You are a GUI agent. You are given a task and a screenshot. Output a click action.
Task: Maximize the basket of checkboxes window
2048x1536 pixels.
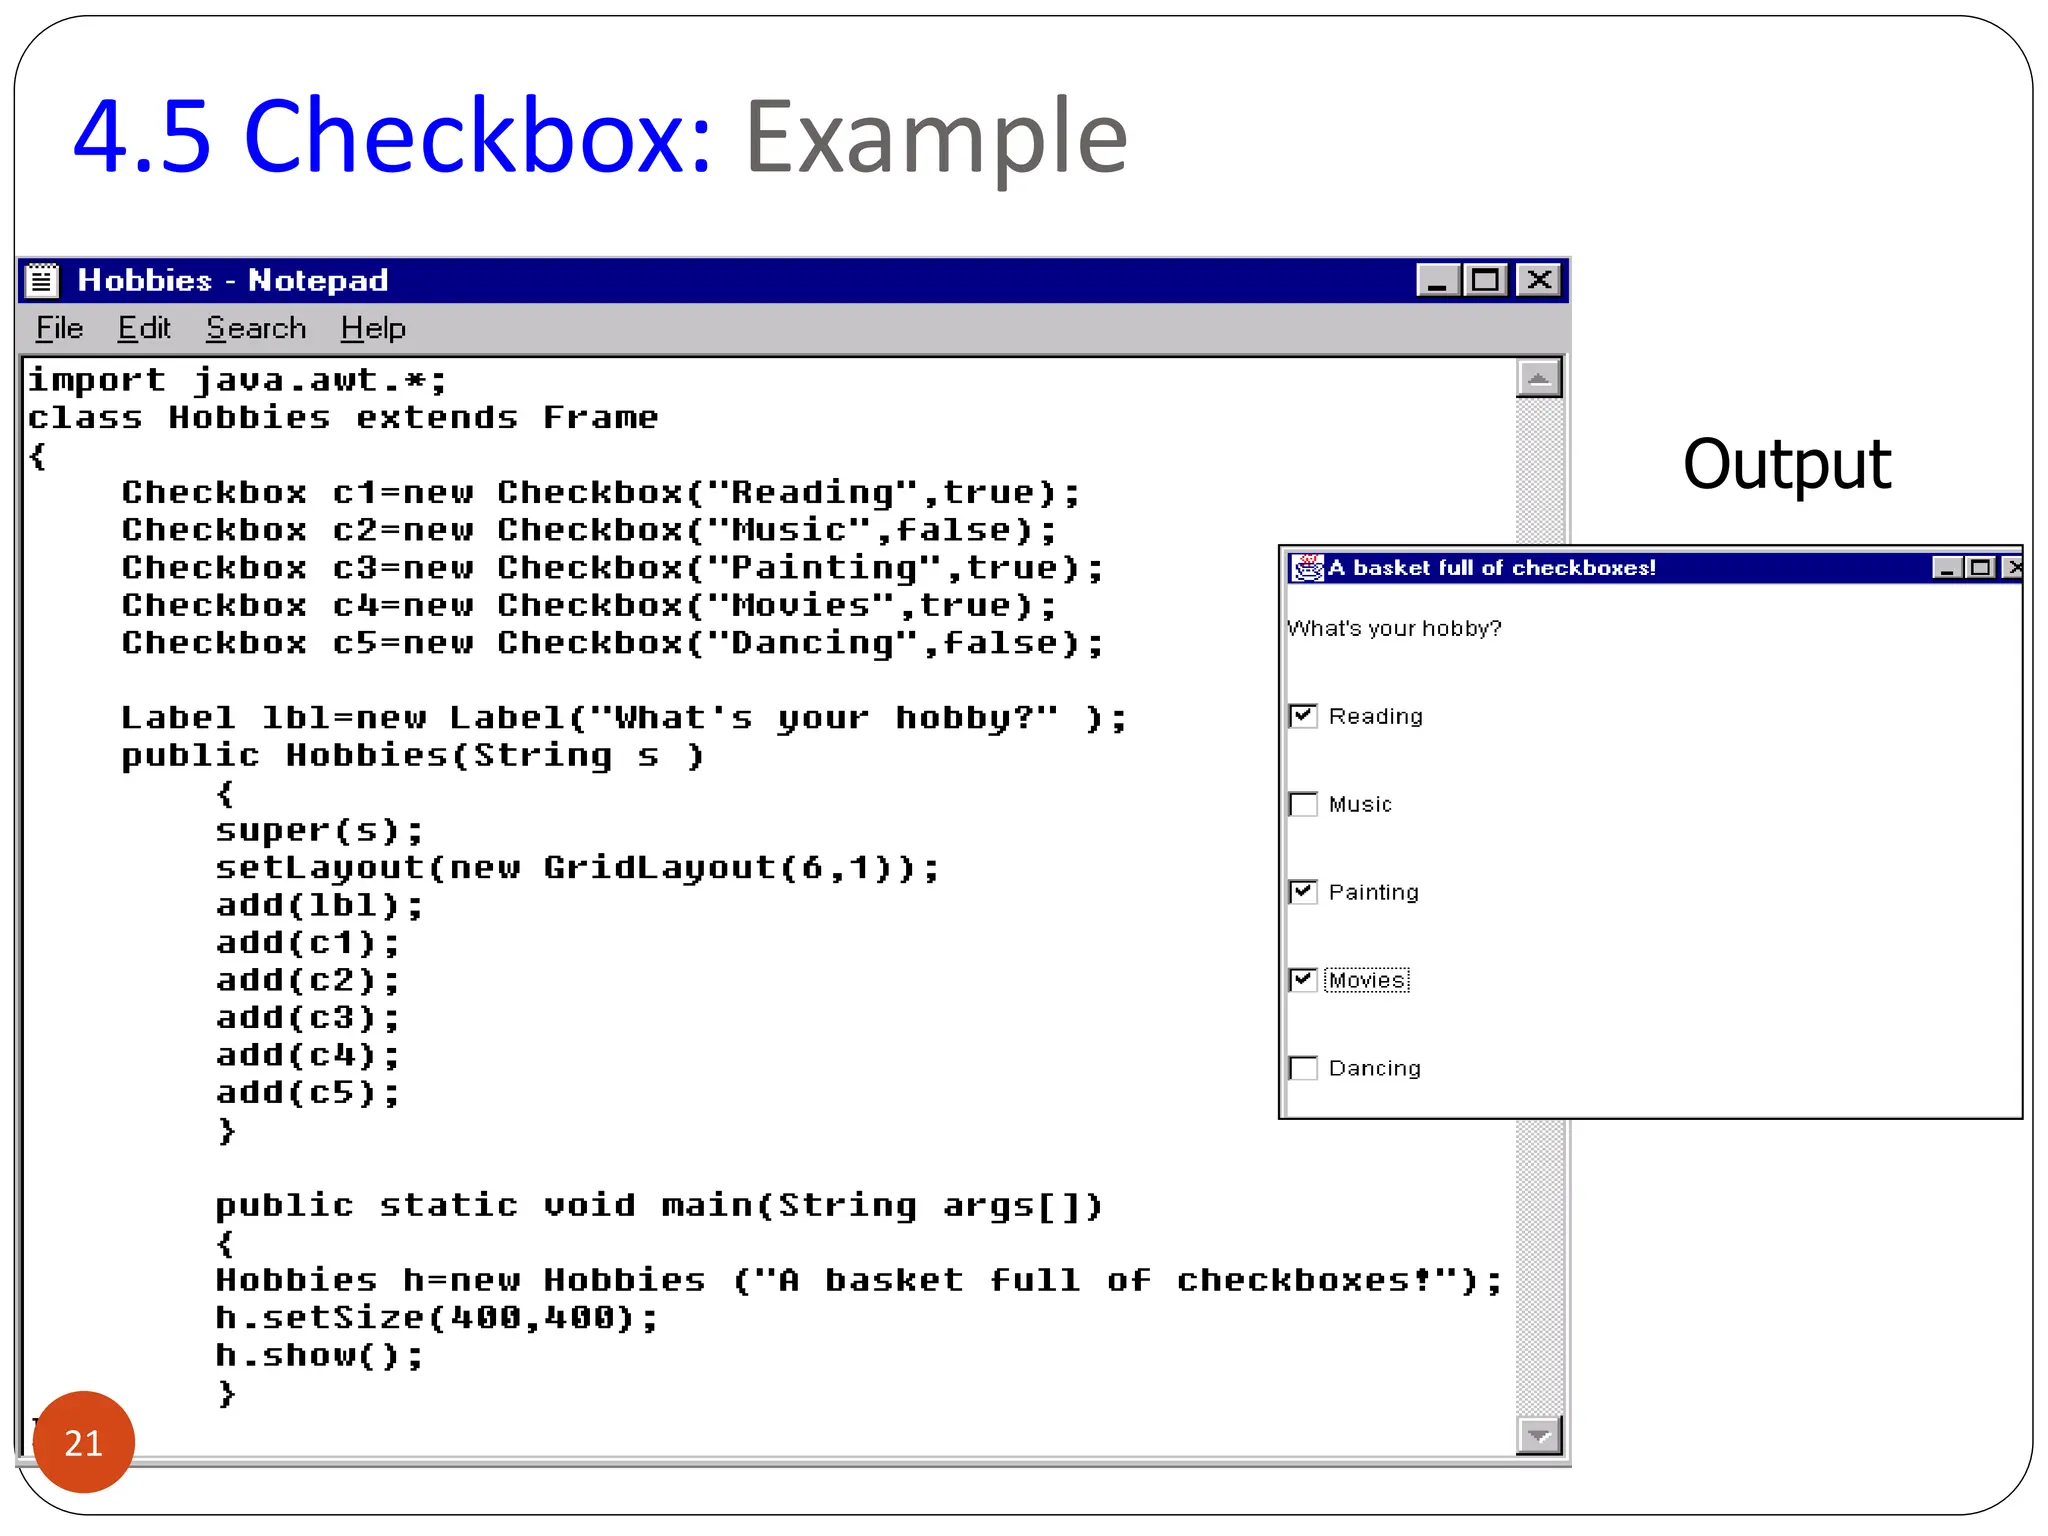(x=1980, y=568)
